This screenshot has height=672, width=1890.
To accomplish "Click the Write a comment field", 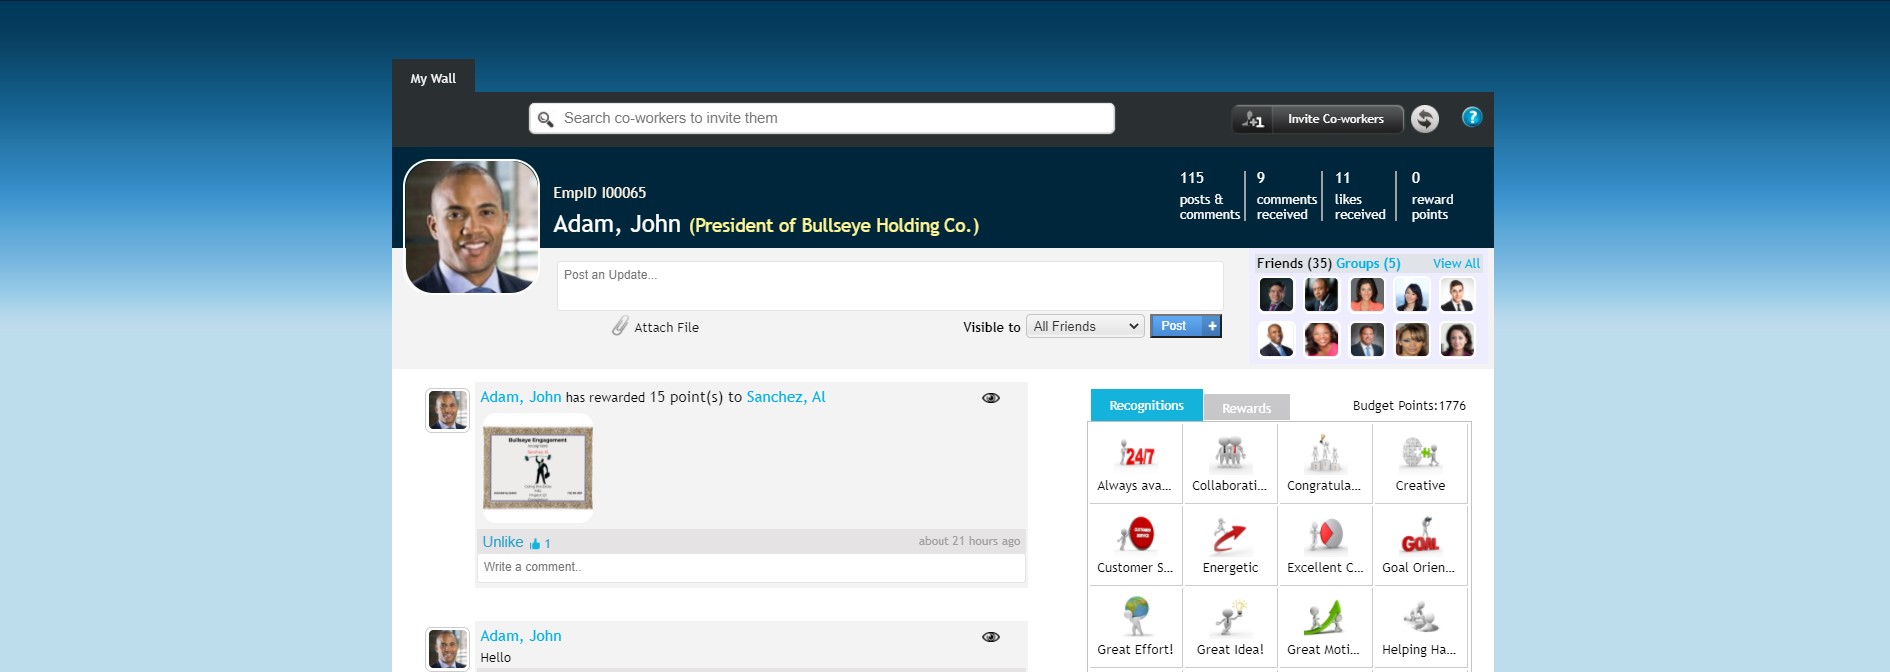I will click(751, 567).
